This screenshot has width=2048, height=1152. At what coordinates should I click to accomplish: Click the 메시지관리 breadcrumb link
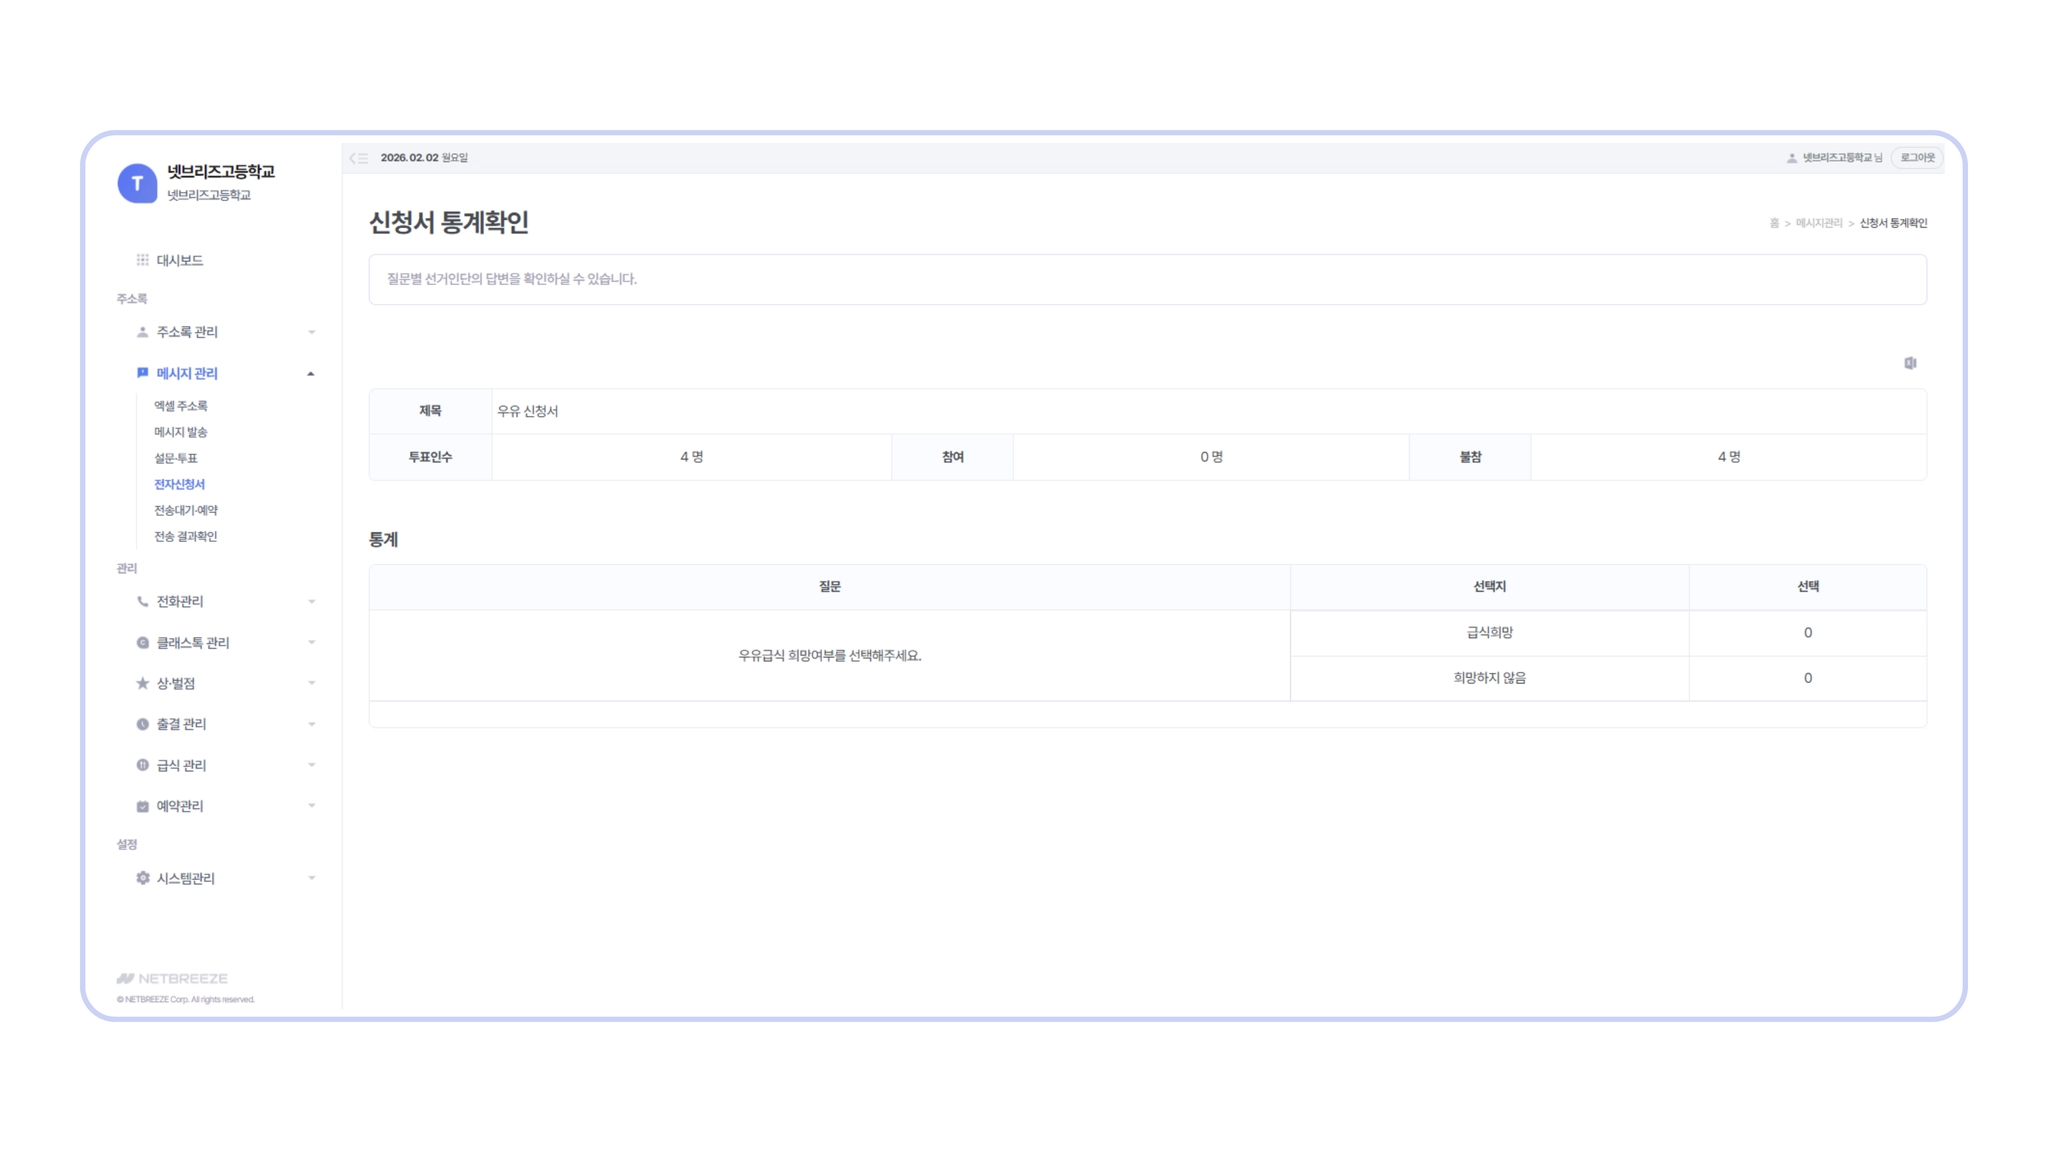[x=1818, y=223]
